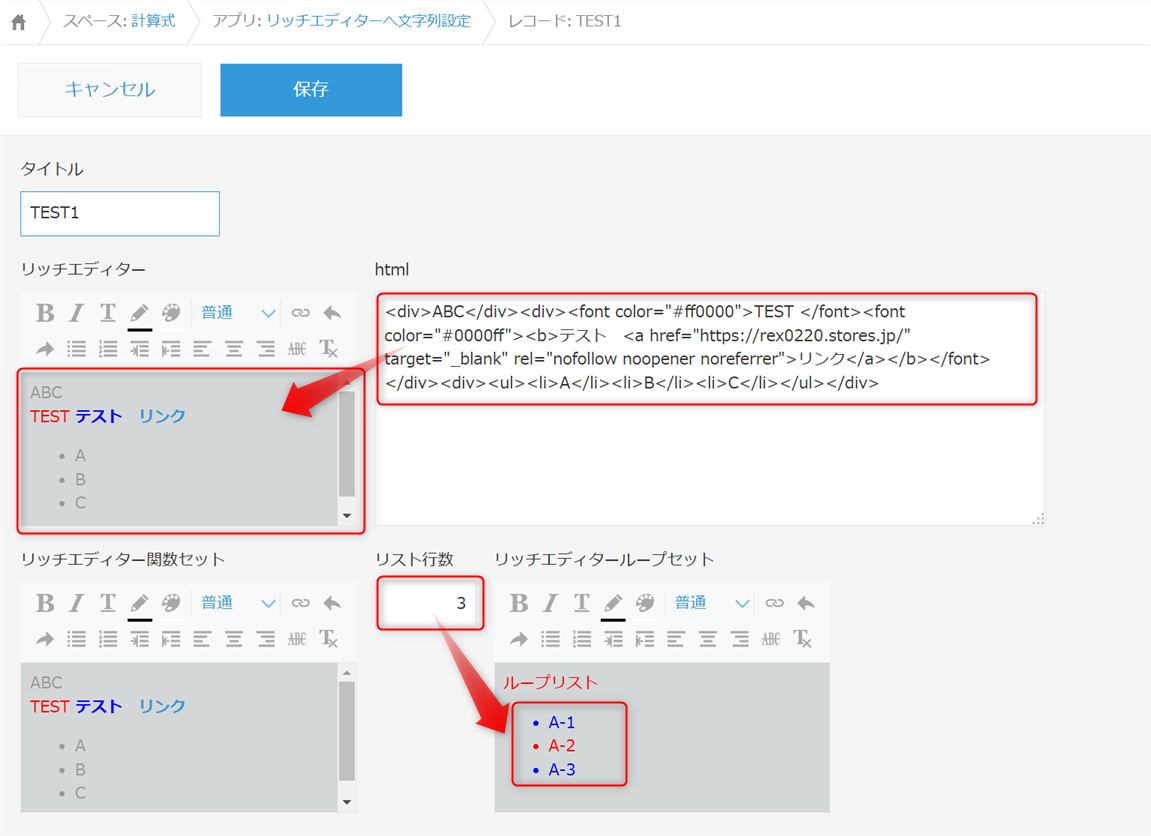Insert link using リッチエディター toolbar chain icon
The image size is (1151, 836).
(300, 313)
